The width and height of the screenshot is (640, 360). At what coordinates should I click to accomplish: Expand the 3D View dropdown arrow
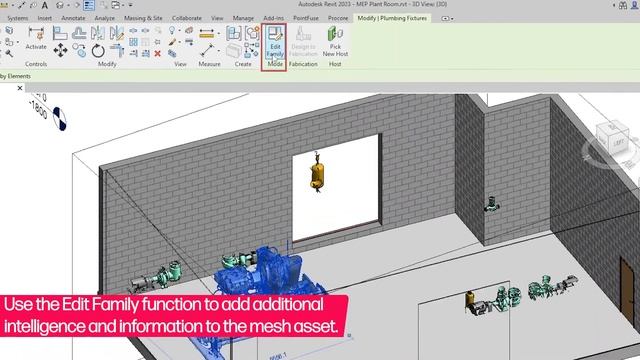(68, 6)
